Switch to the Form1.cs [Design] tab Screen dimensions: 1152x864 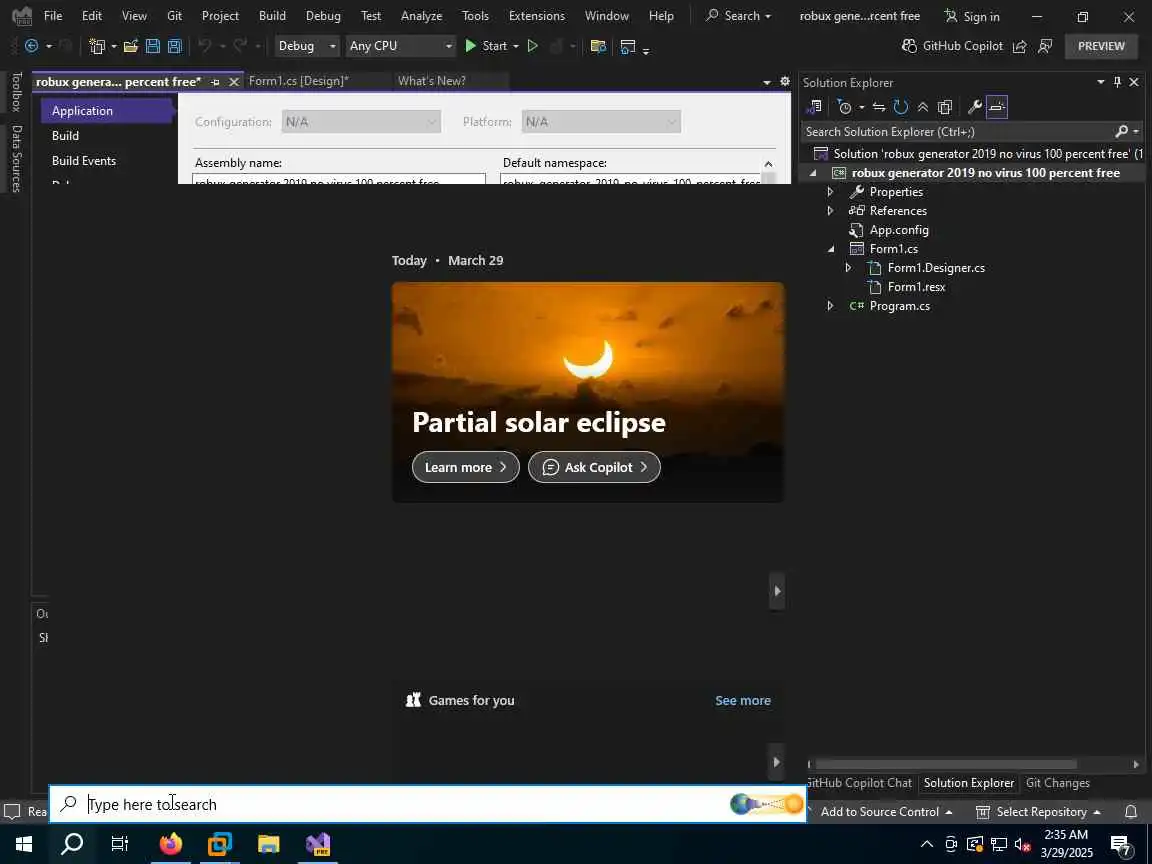click(x=298, y=82)
